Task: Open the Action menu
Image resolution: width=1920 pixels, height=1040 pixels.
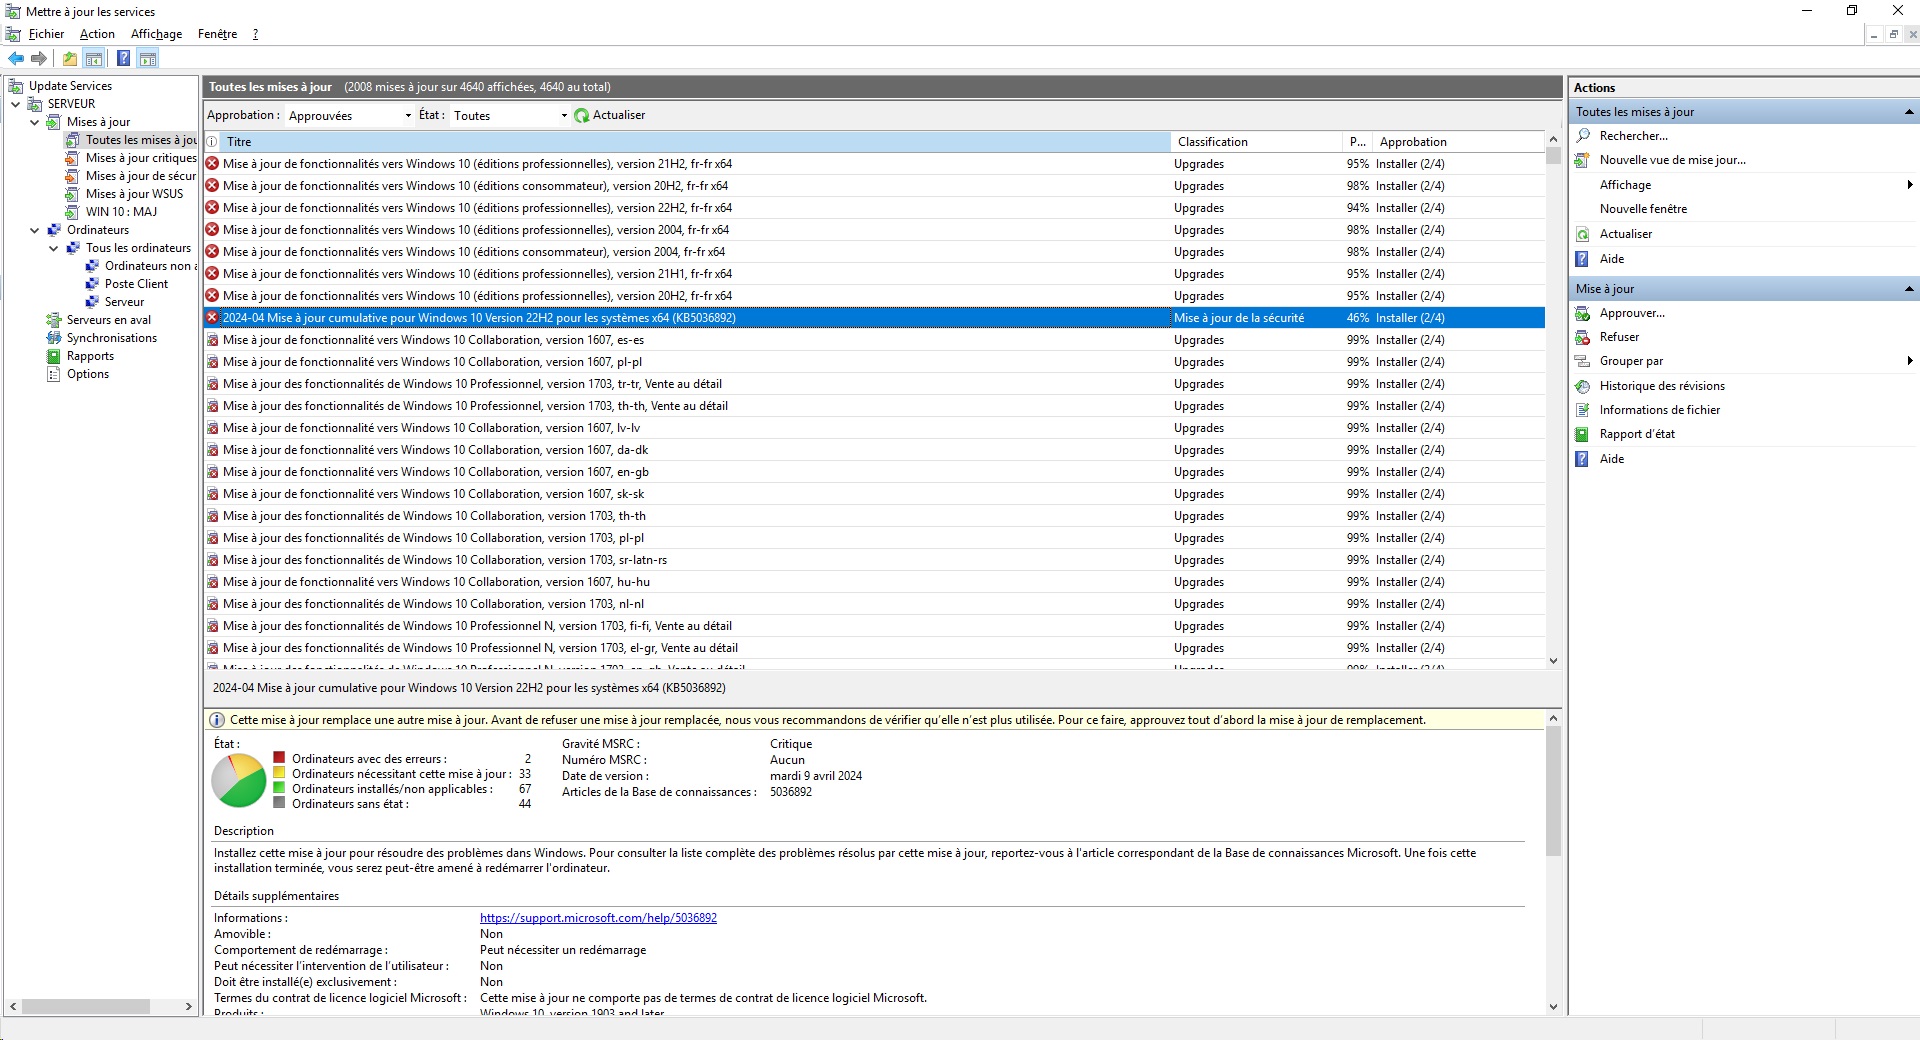Action: click(x=97, y=34)
